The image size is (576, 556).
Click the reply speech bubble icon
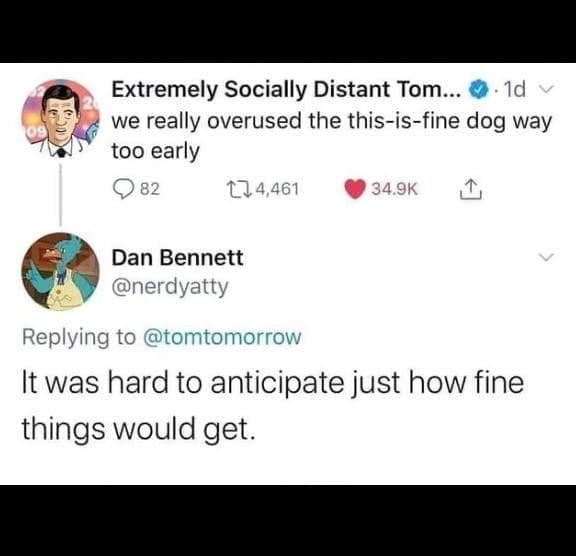123,189
